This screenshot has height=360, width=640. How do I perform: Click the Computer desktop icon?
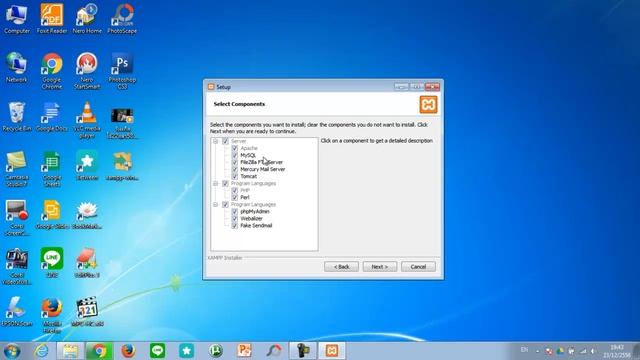[17, 19]
